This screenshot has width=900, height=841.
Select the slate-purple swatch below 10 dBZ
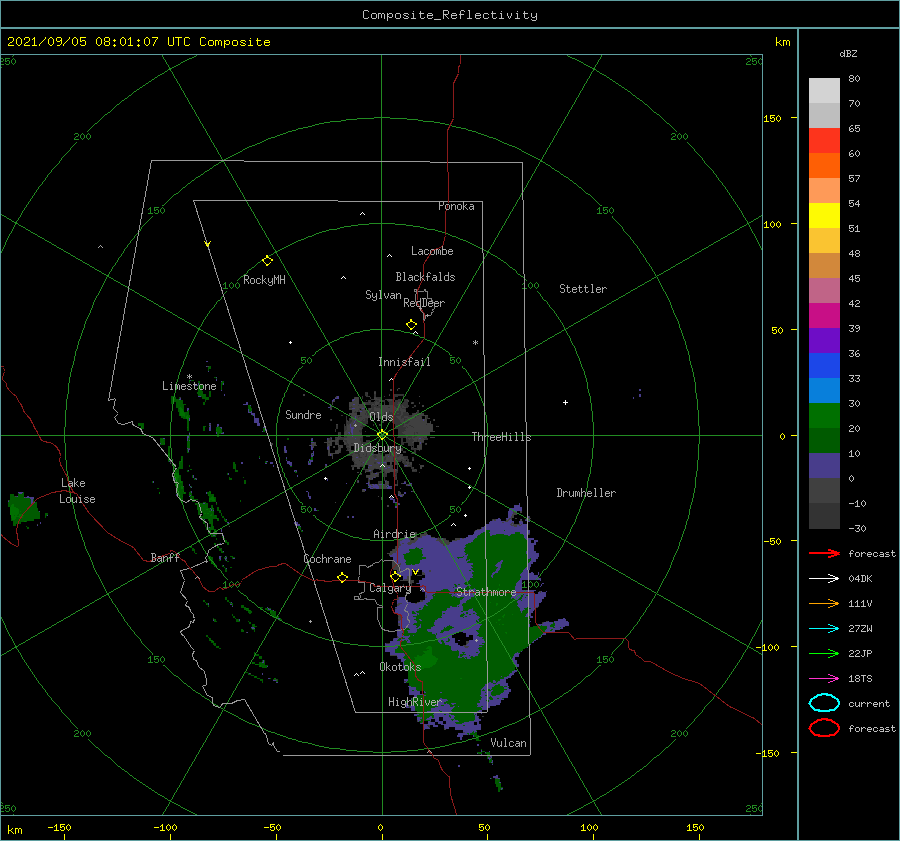(824, 466)
